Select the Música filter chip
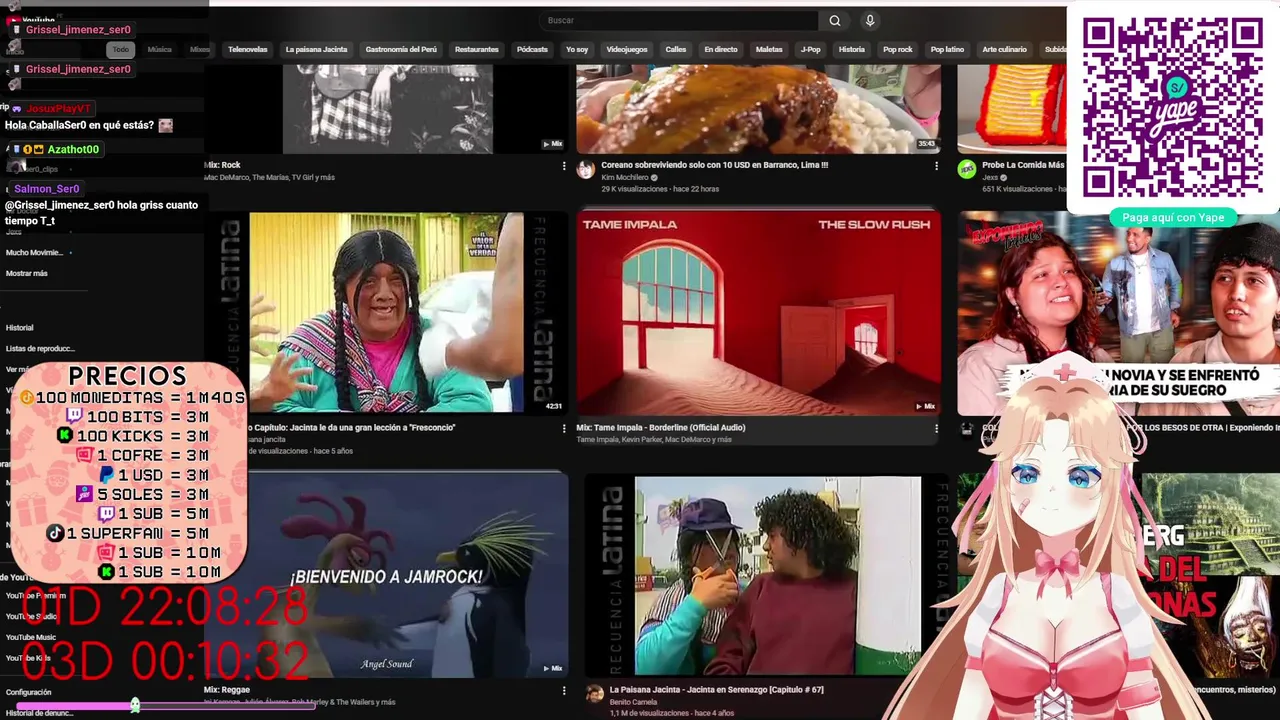This screenshot has height=720, width=1280. coord(160,49)
